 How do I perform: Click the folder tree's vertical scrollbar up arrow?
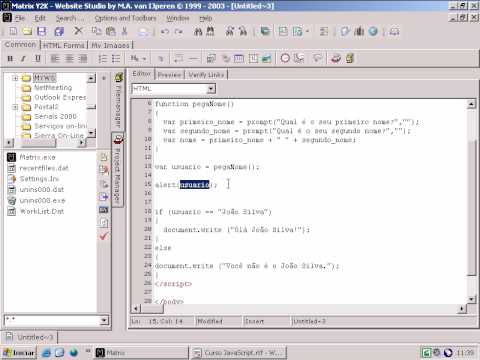[x=91, y=78]
